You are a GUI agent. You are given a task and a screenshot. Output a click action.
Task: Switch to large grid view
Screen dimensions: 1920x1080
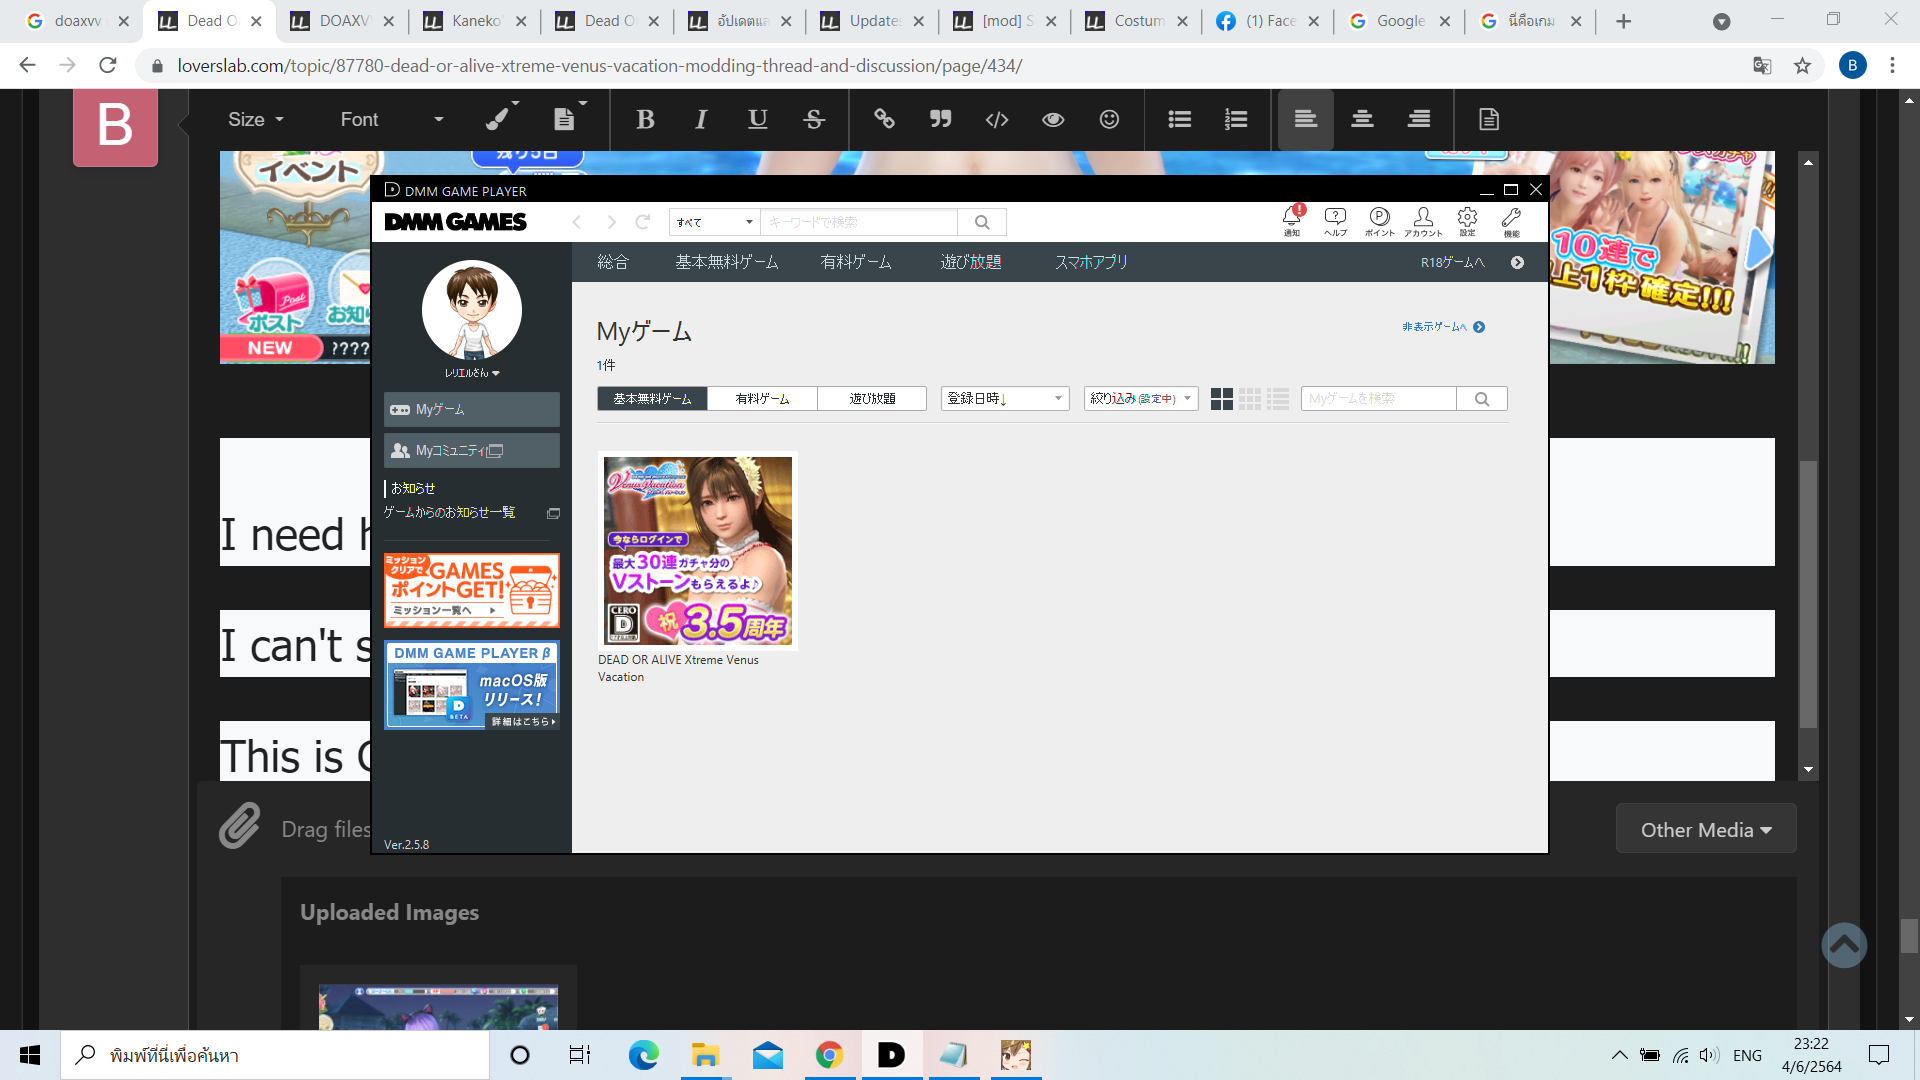click(x=1221, y=399)
